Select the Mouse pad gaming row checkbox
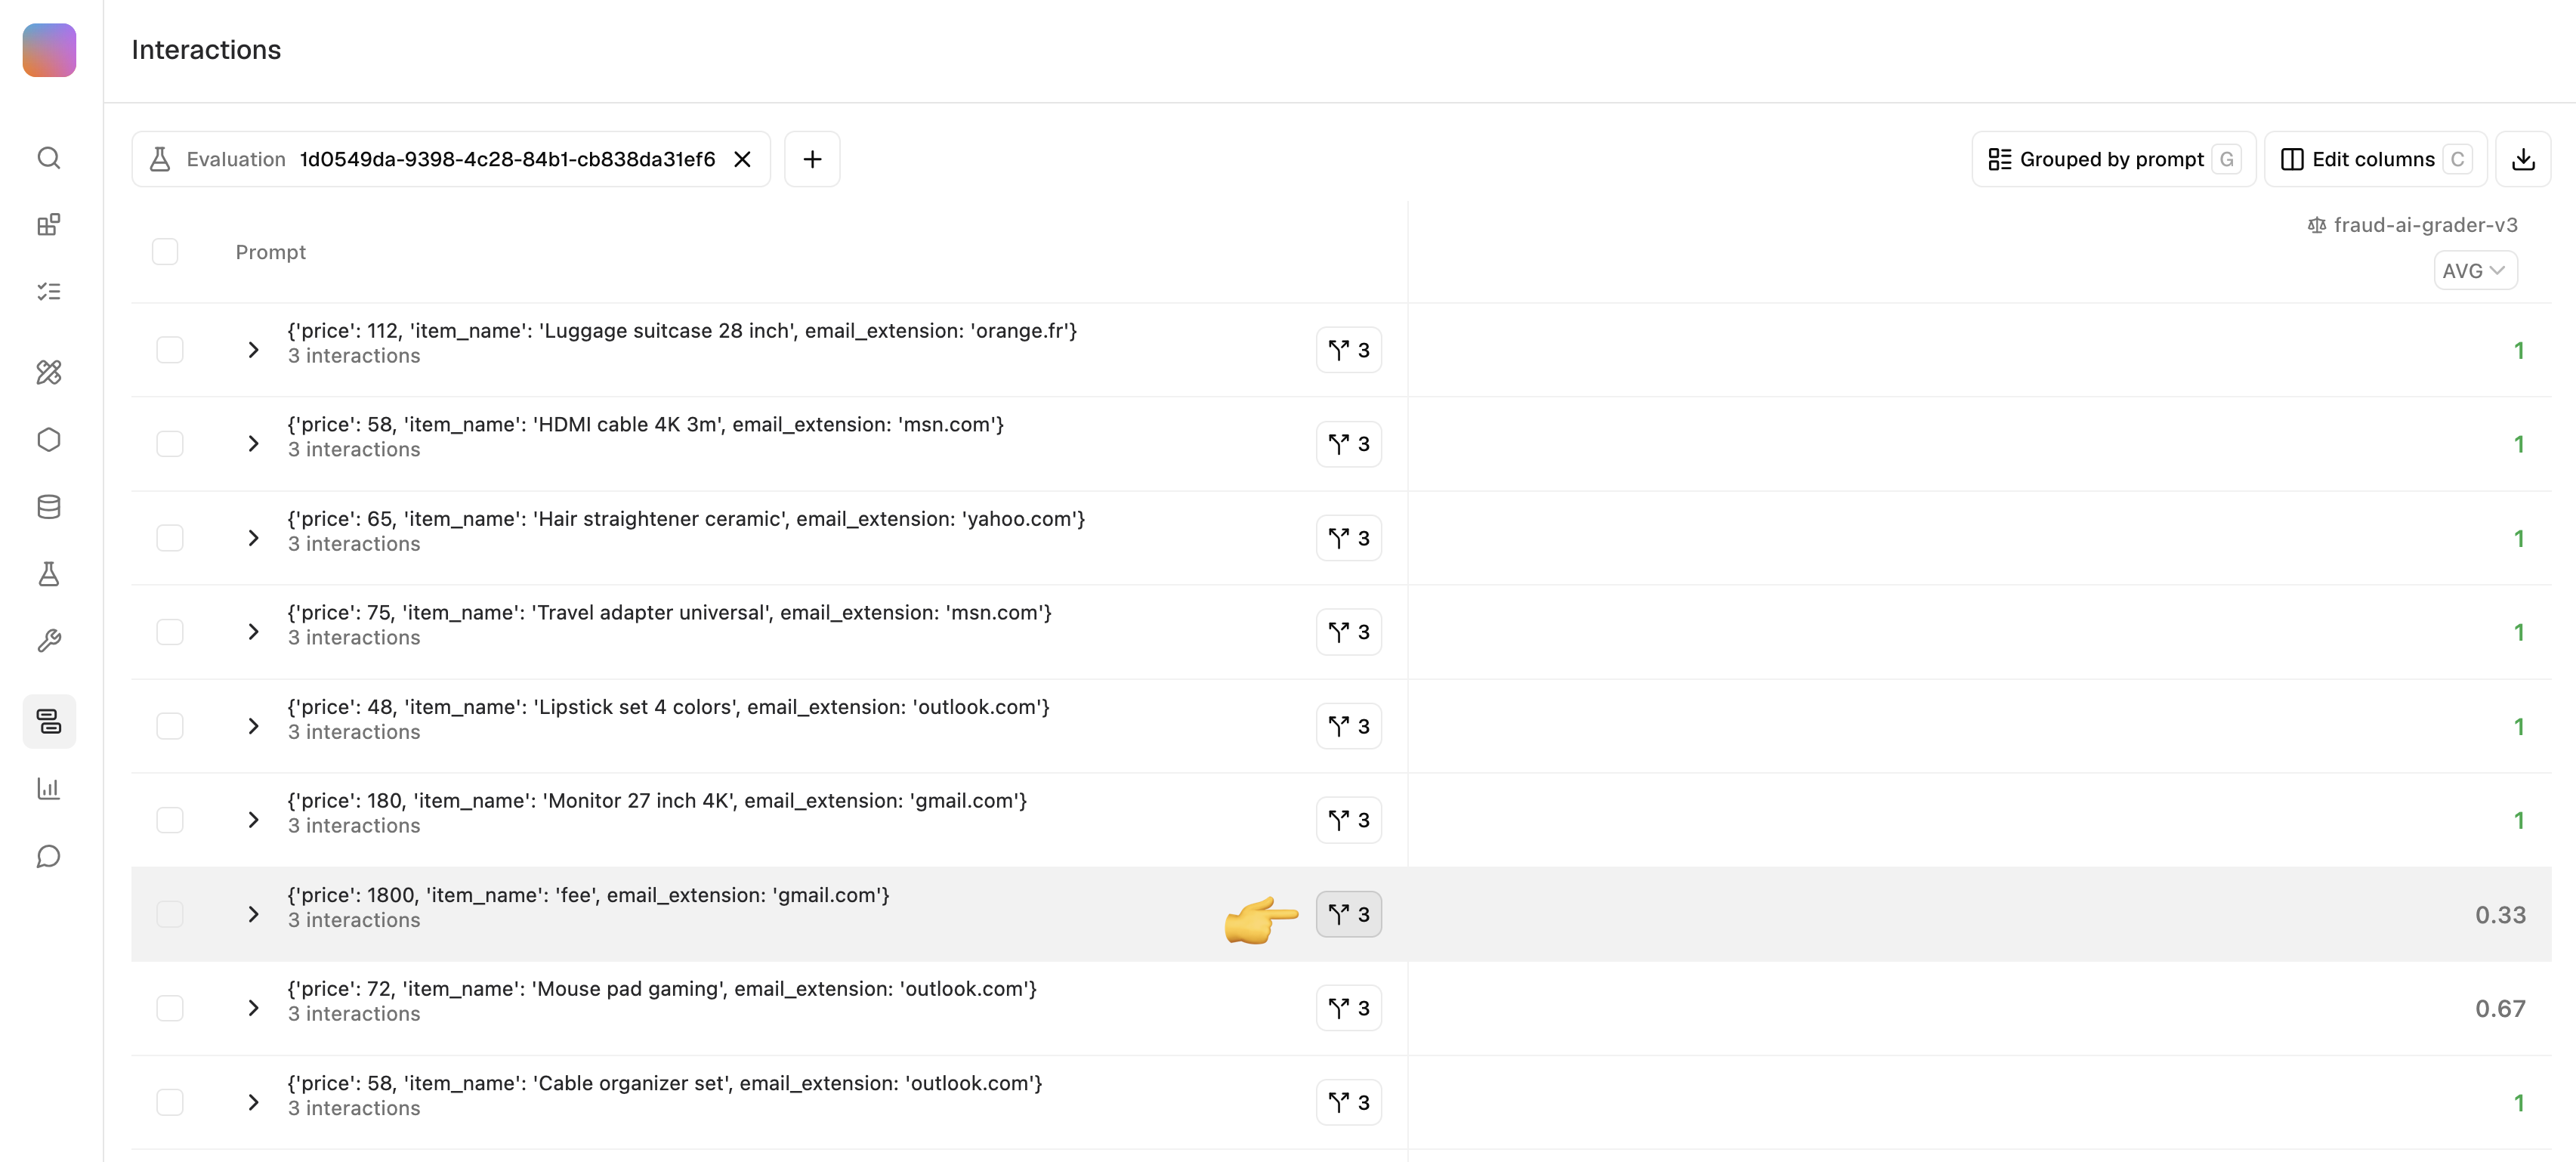This screenshot has height=1162, width=2576. [x=170, y=1008]
